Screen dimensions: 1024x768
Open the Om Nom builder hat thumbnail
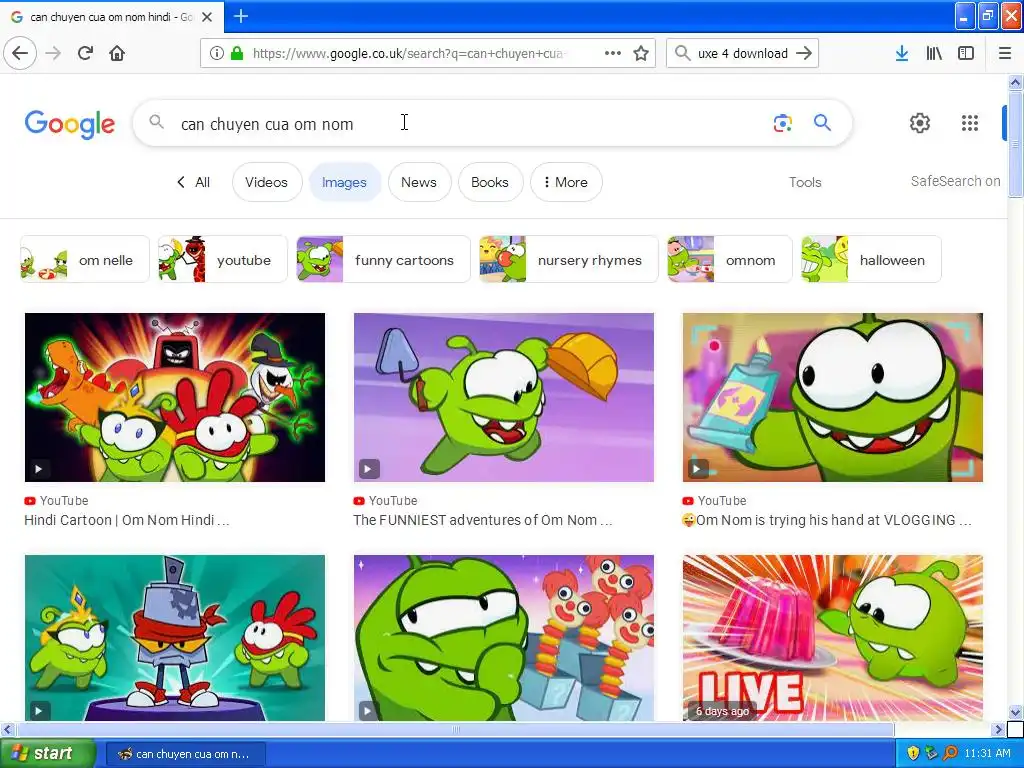point(504,397)
